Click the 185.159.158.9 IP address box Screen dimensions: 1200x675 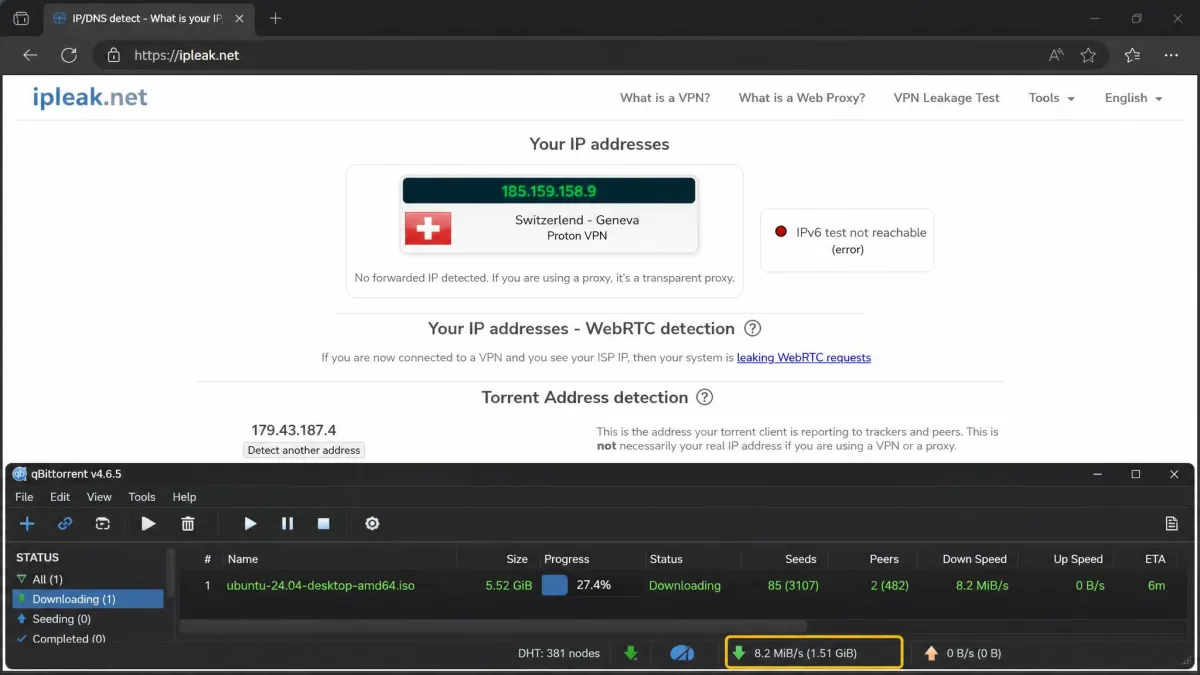coord(548,190)
